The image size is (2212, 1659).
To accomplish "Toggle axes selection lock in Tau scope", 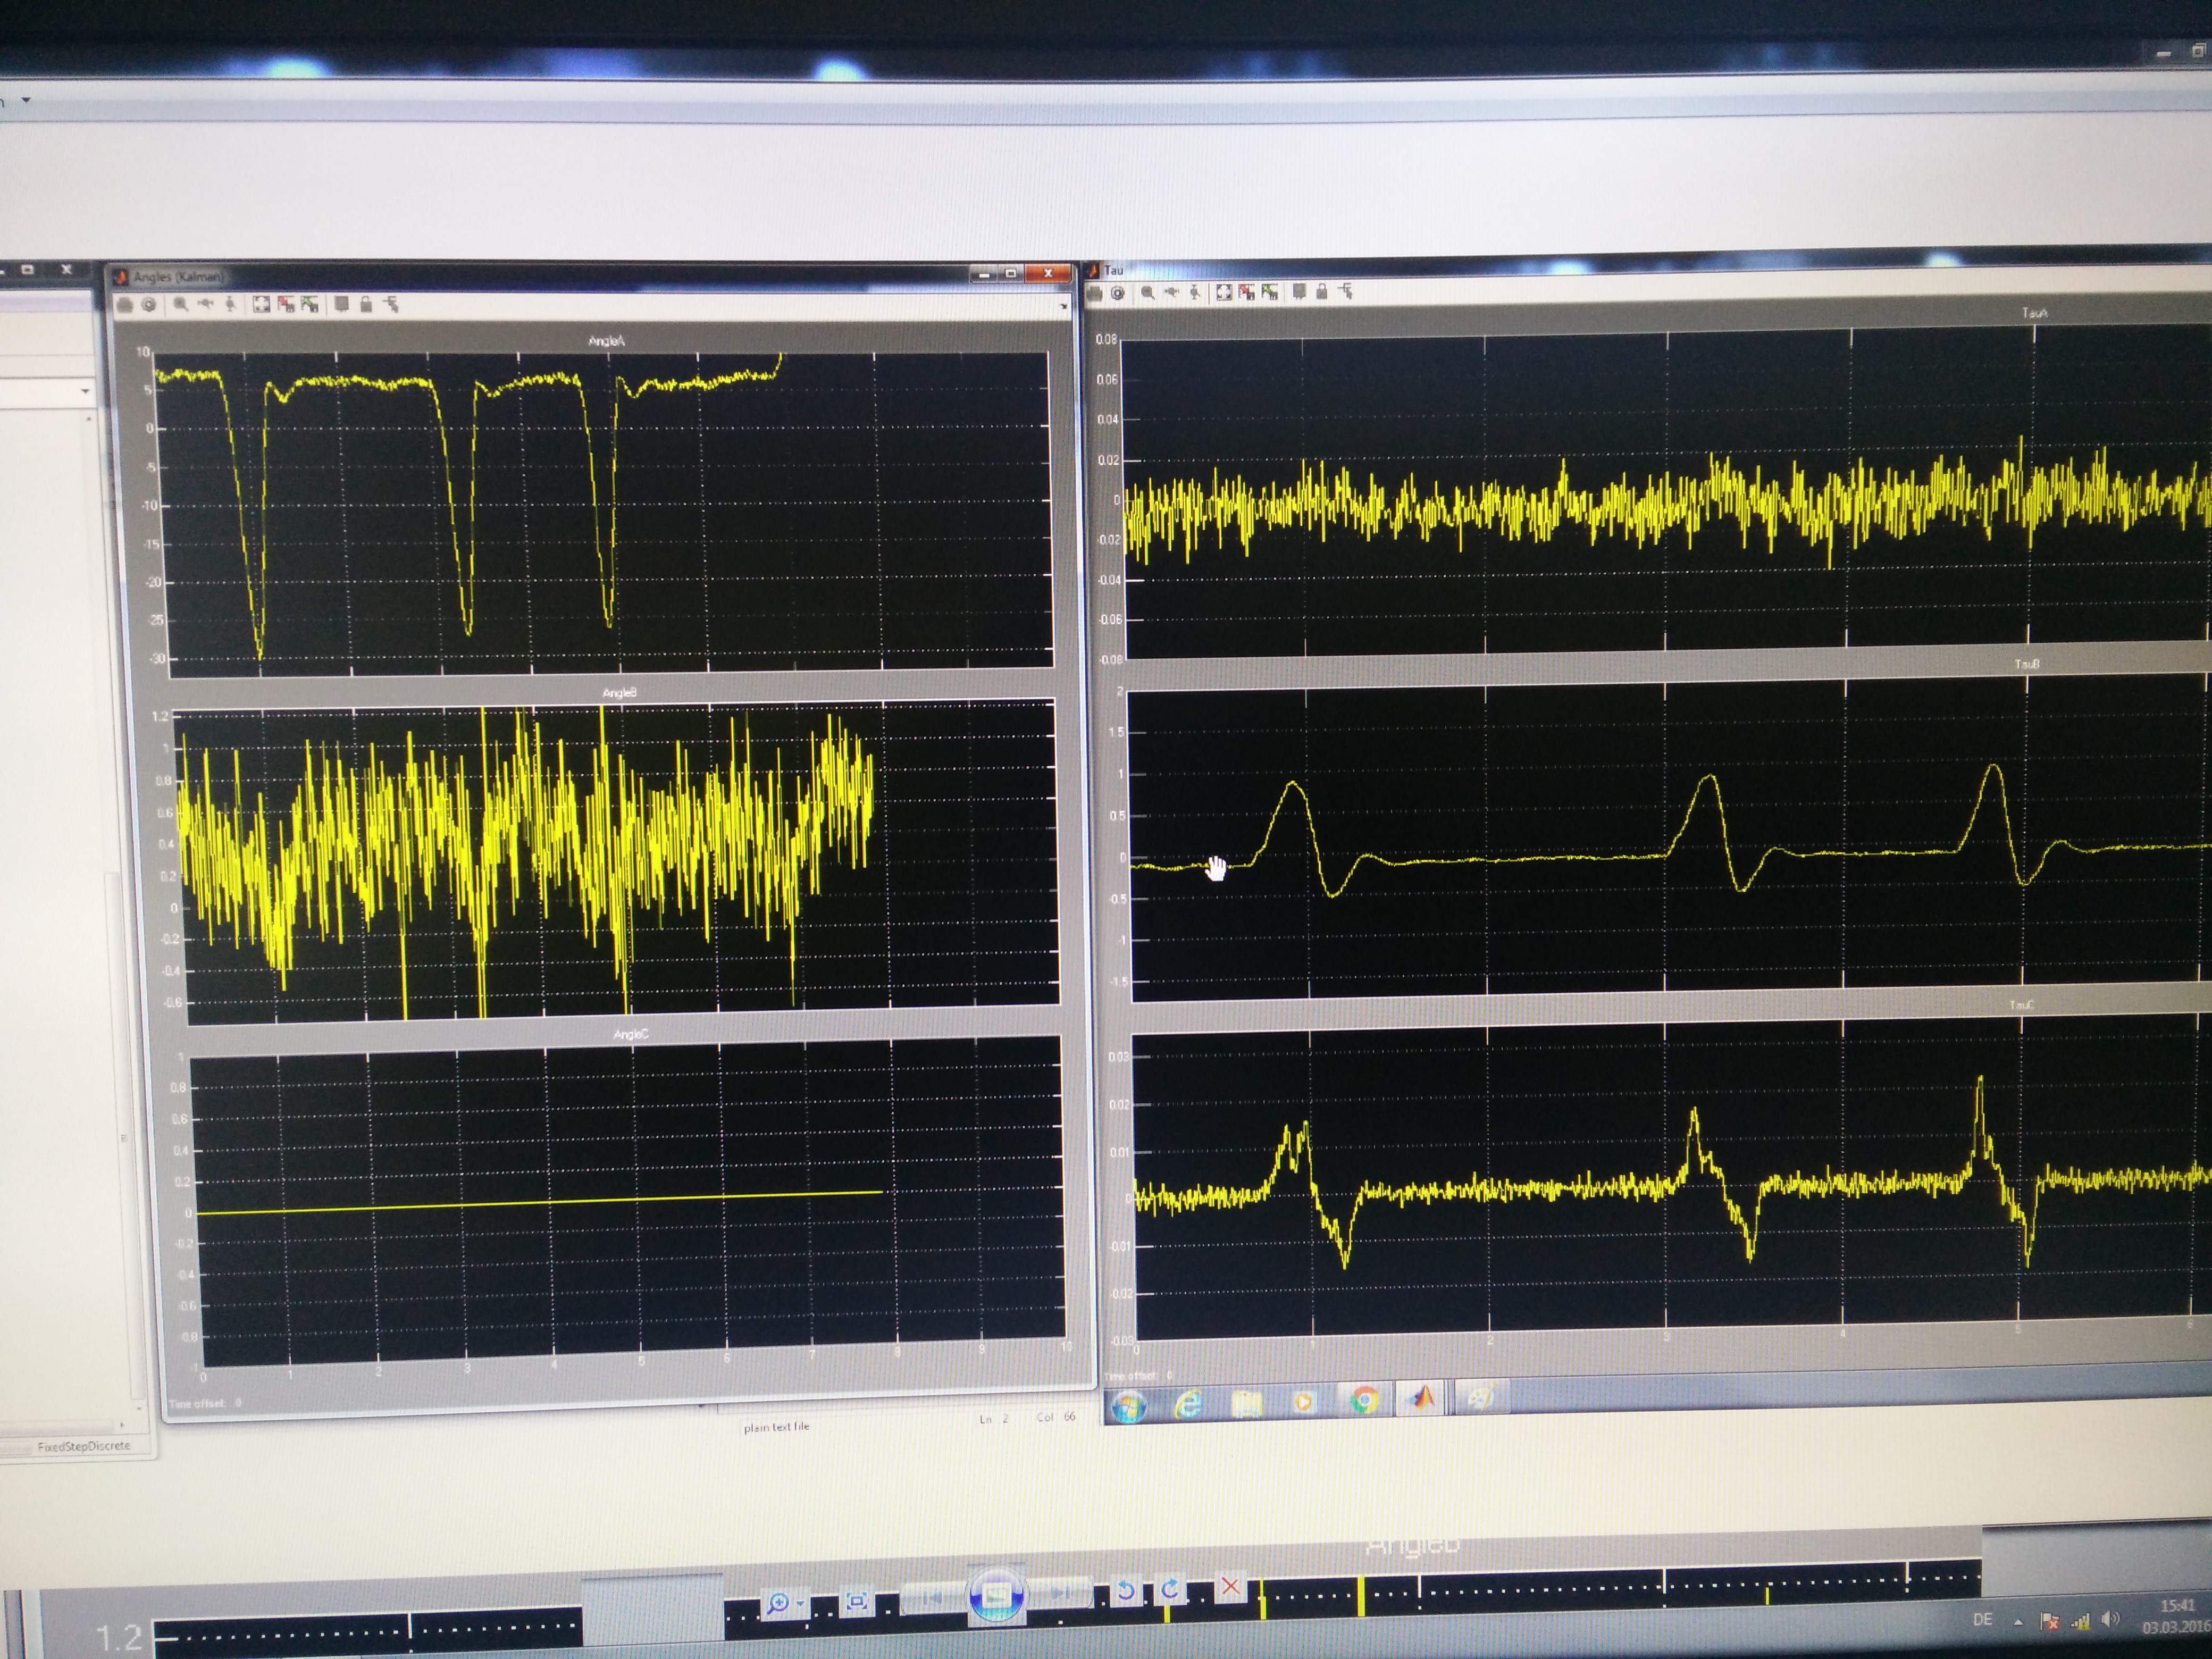I will pos(1322,292).
